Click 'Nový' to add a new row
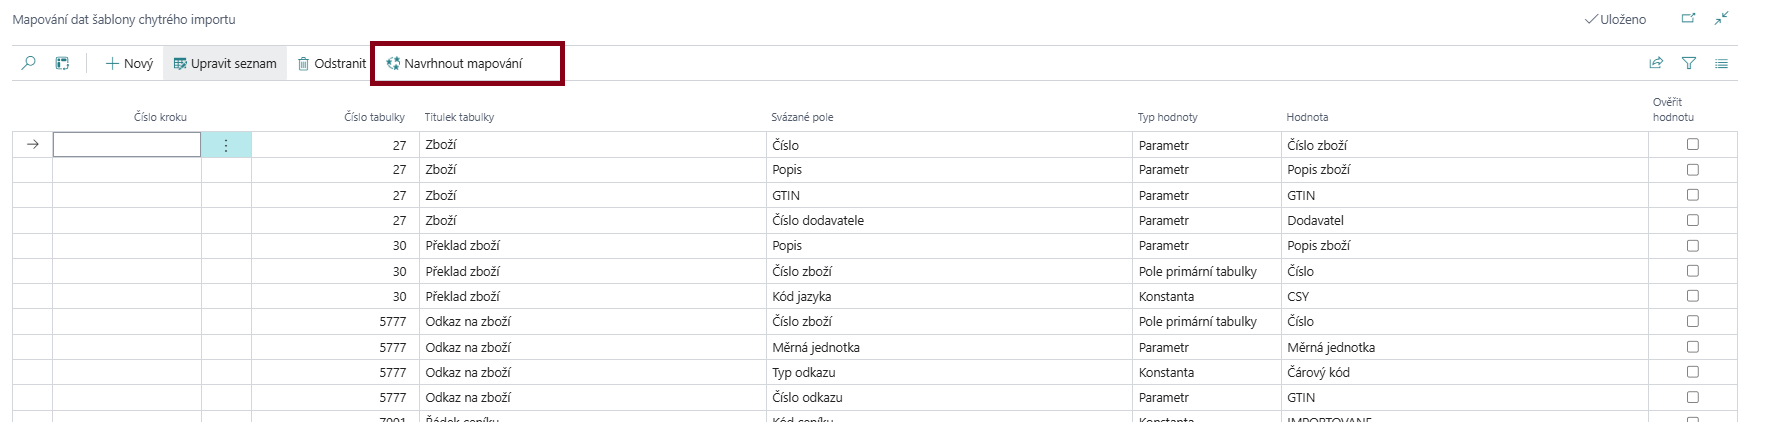Image resolution: width=1777 pixels, height=422 pixels. coord(130,63)
